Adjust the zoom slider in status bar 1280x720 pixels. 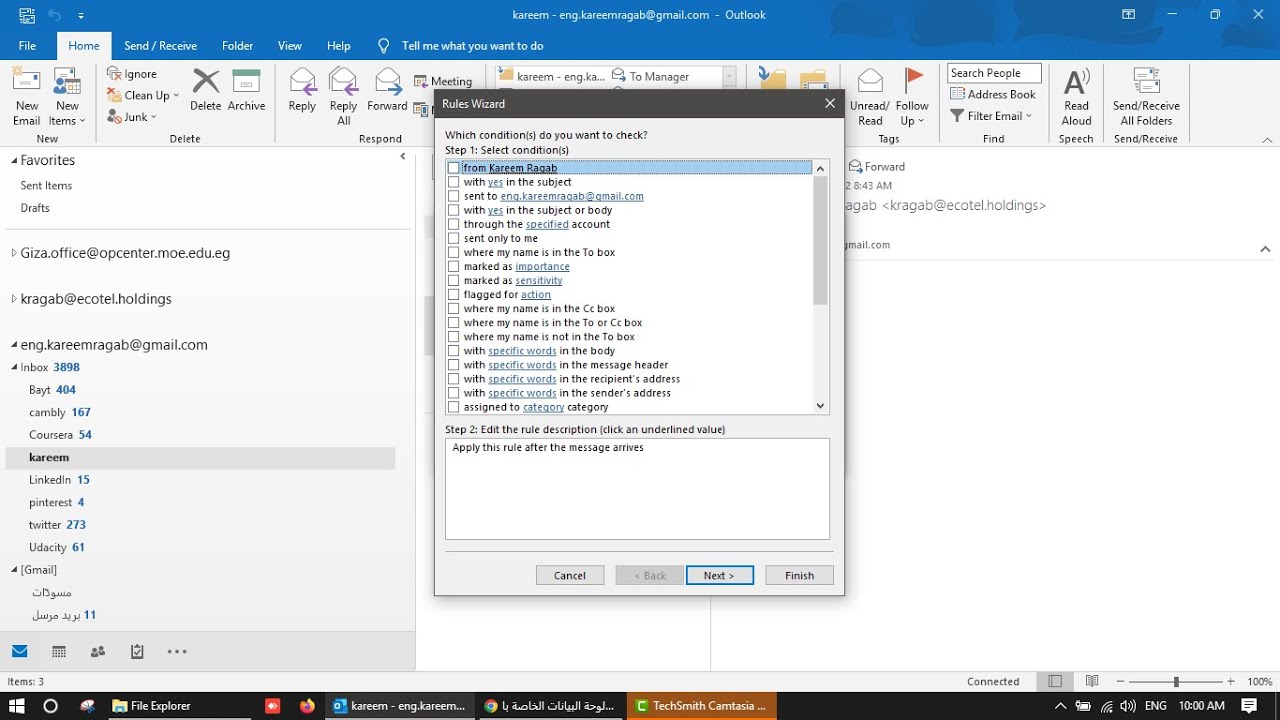click(1176, 682)
